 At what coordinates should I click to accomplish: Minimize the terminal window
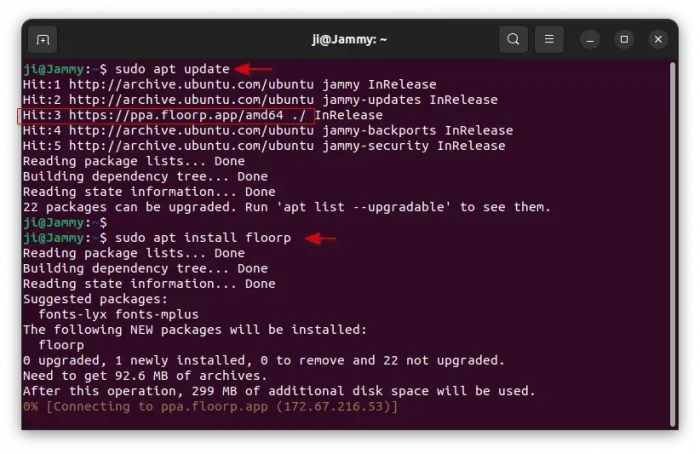pyautogui.click(x=592, y=40)
